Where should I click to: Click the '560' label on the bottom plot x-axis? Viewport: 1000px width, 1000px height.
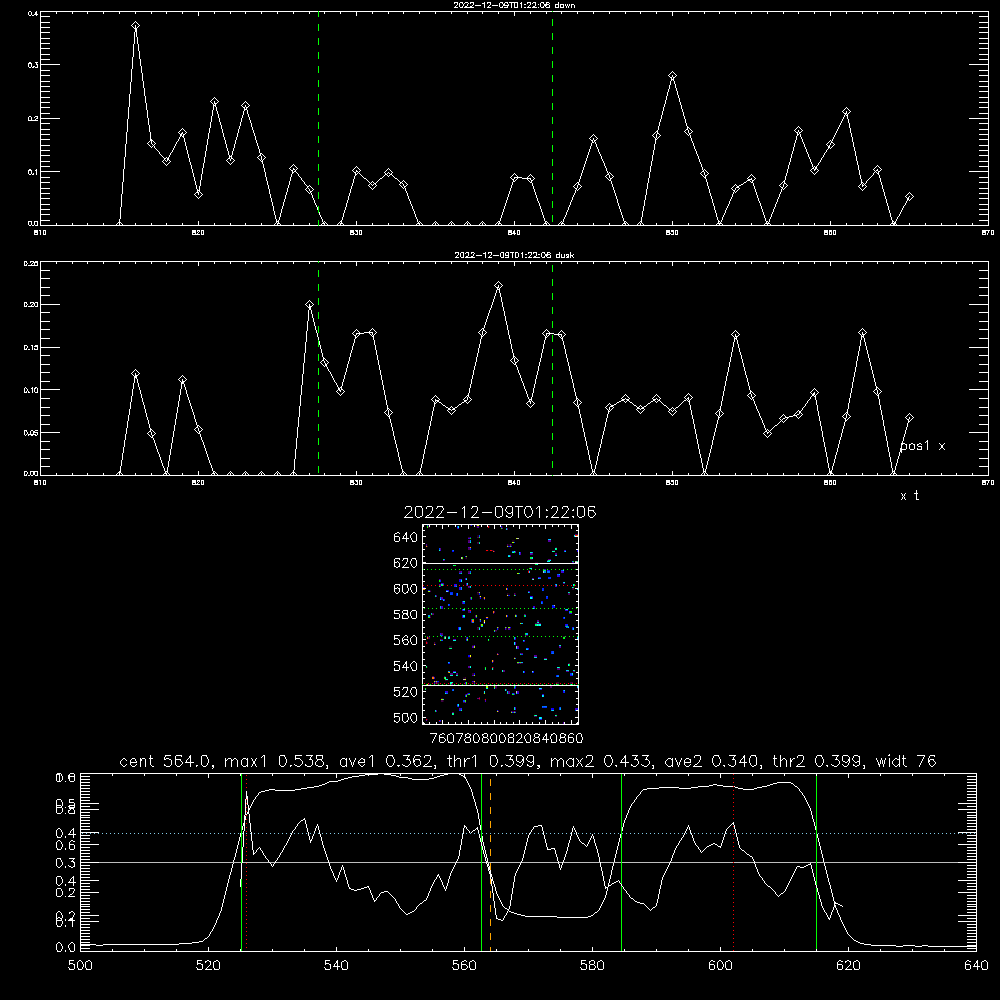[x=464, y=966]
